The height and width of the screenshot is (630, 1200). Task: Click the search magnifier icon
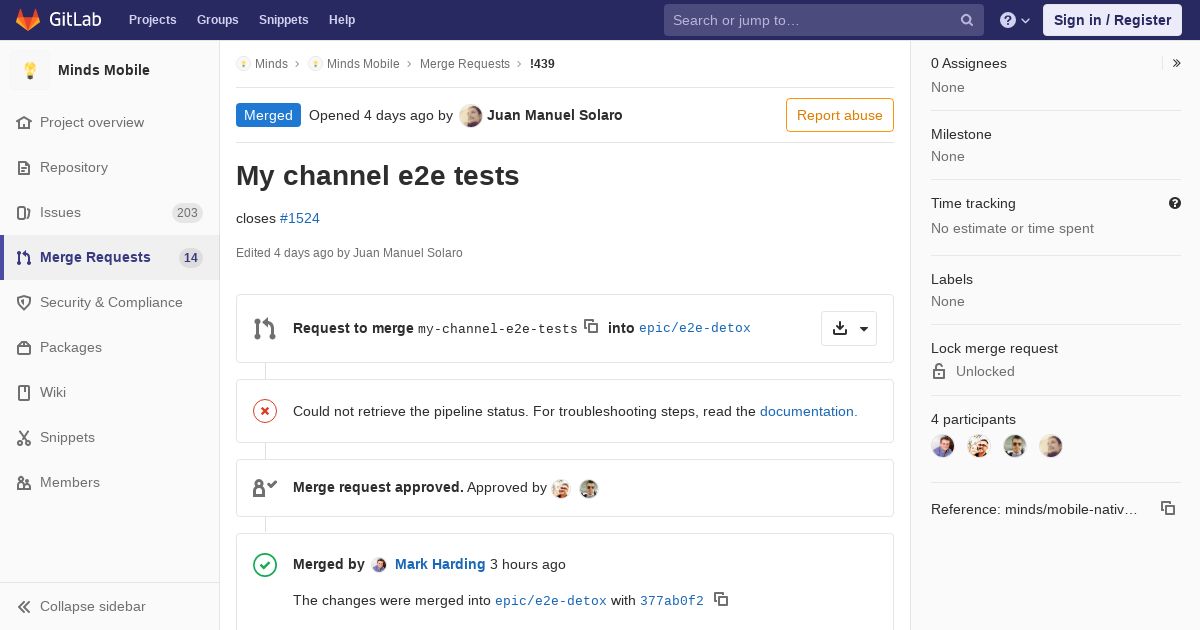pyautogui.click(x=967, y=20)
